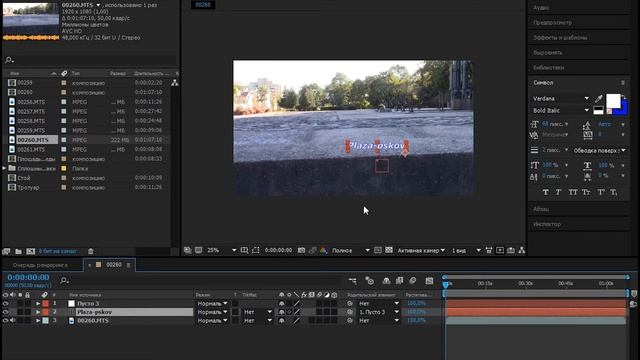Click the new folder icon in Project panel

coord(18,251)
